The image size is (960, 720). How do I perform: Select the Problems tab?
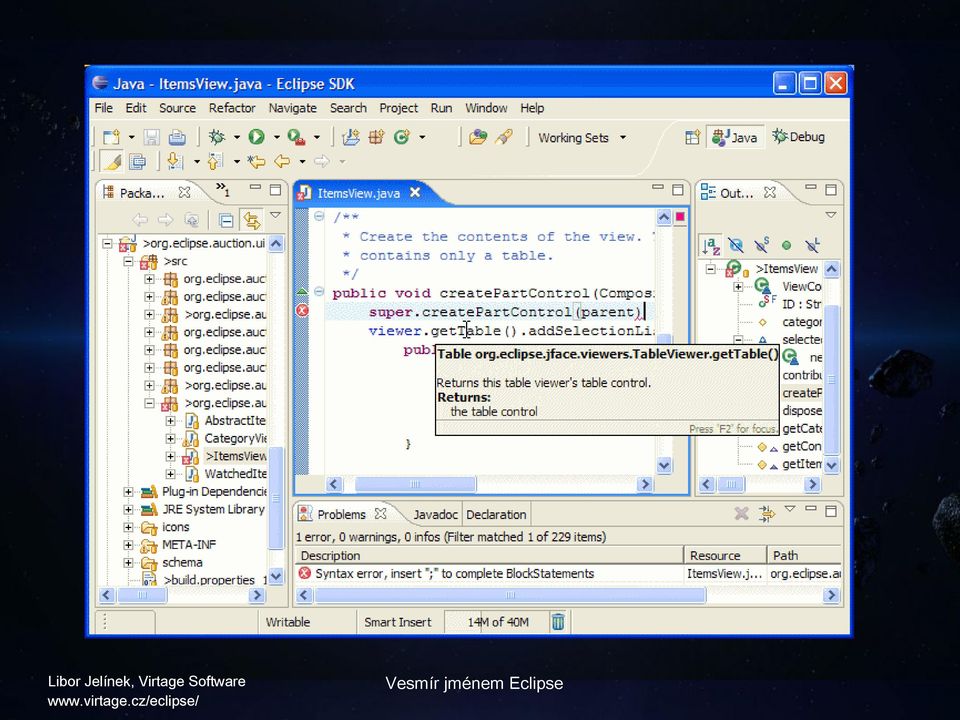tap(341, 515)
